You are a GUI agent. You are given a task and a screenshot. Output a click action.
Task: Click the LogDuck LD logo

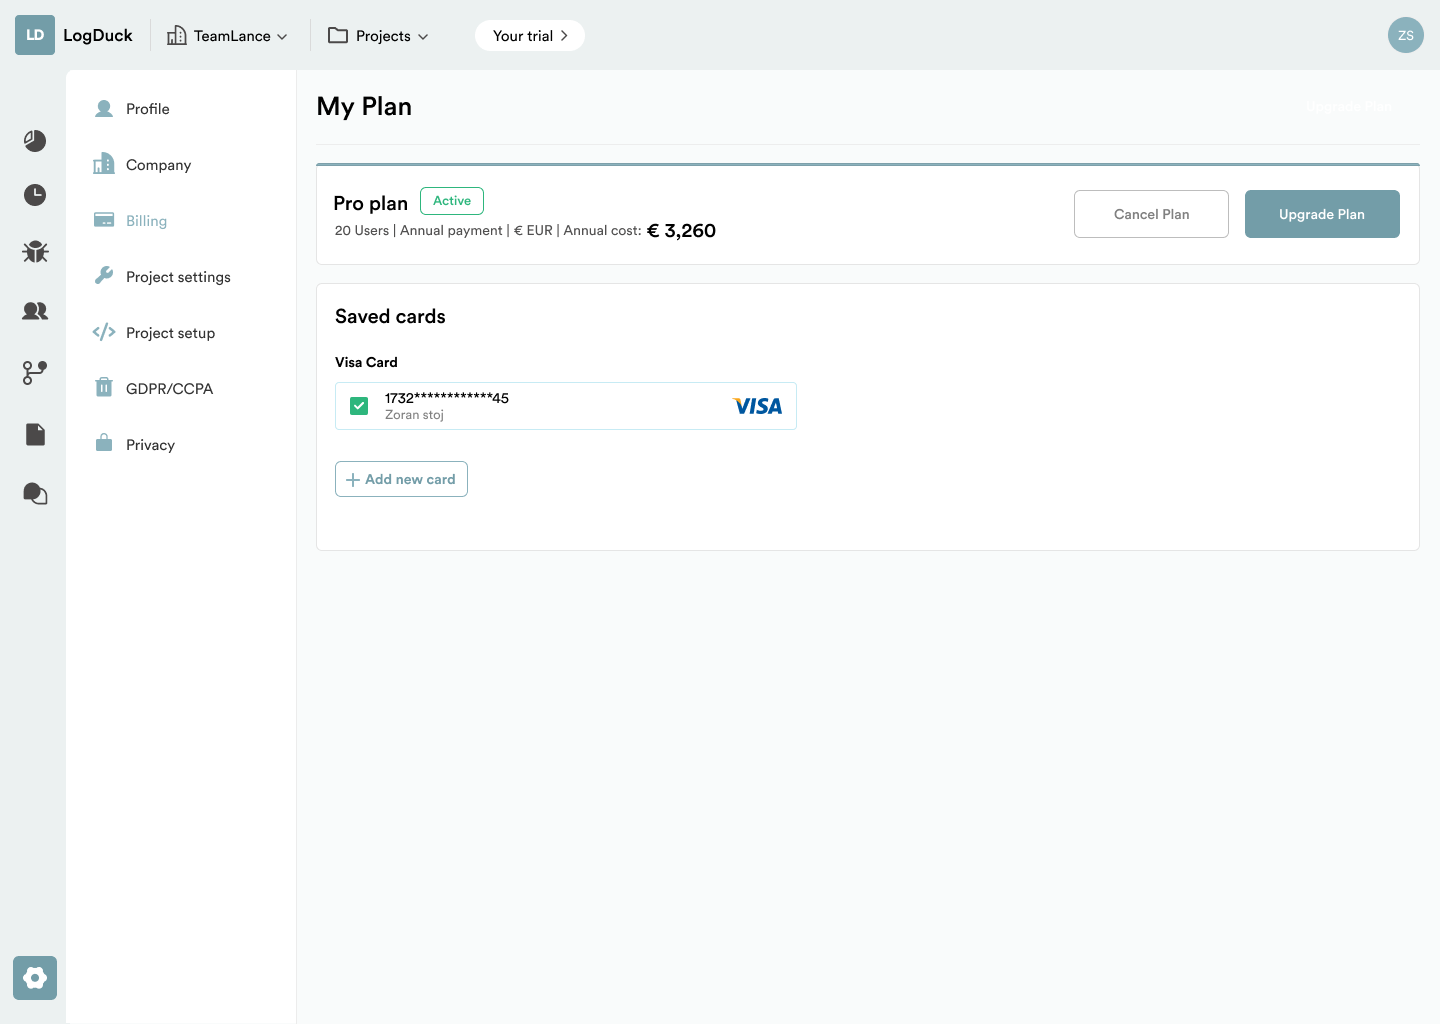(35, 35)
